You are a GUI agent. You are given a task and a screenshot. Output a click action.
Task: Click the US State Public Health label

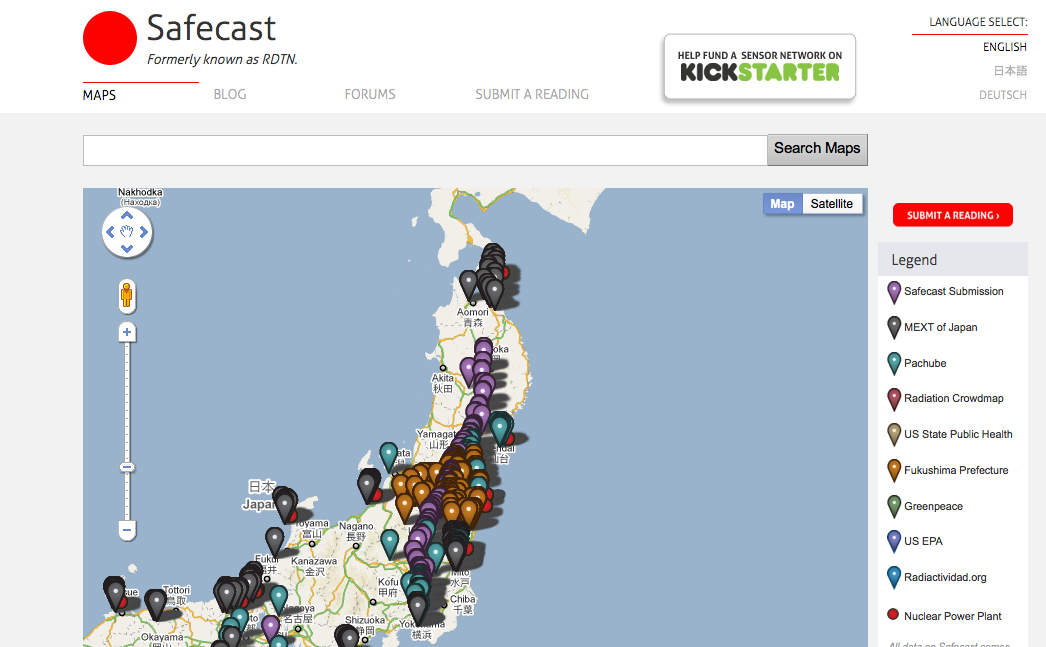pos(958,434)
